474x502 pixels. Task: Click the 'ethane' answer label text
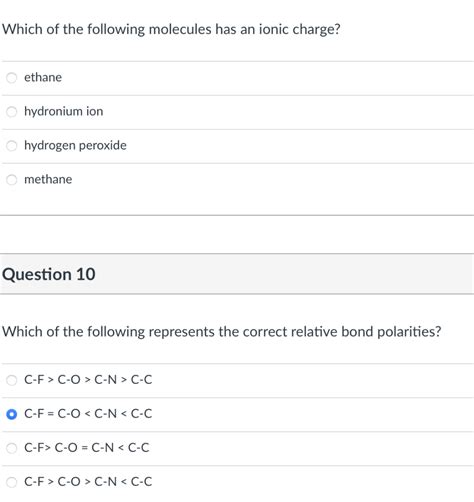43,77
